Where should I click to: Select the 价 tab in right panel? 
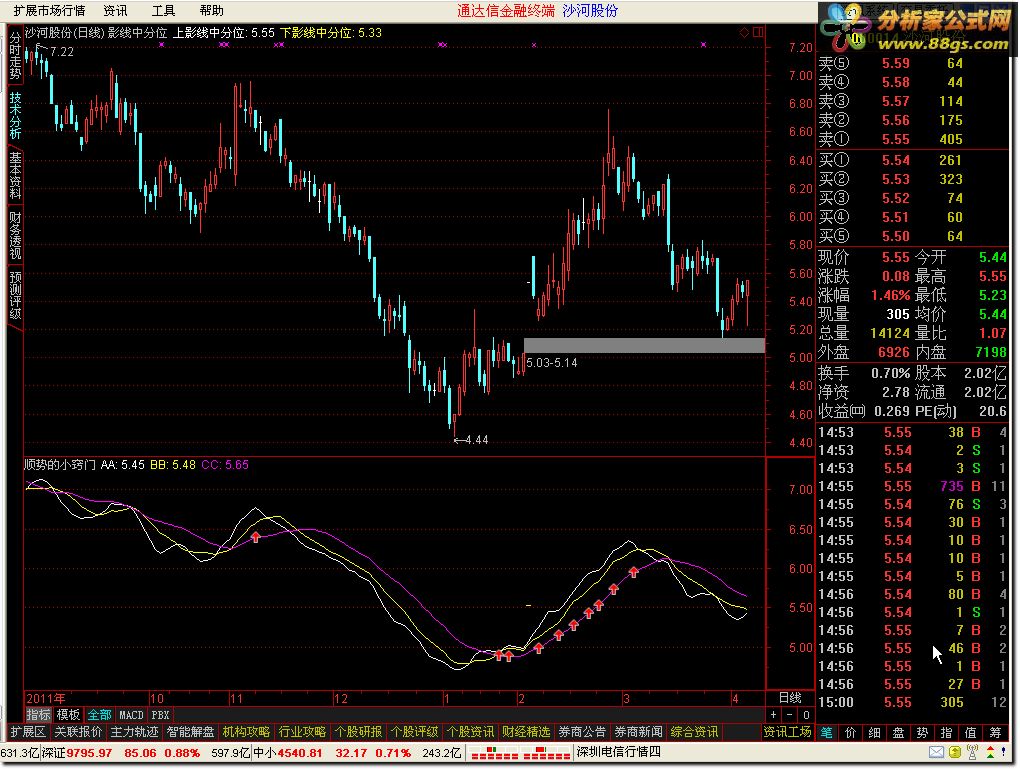pos(850,733)
